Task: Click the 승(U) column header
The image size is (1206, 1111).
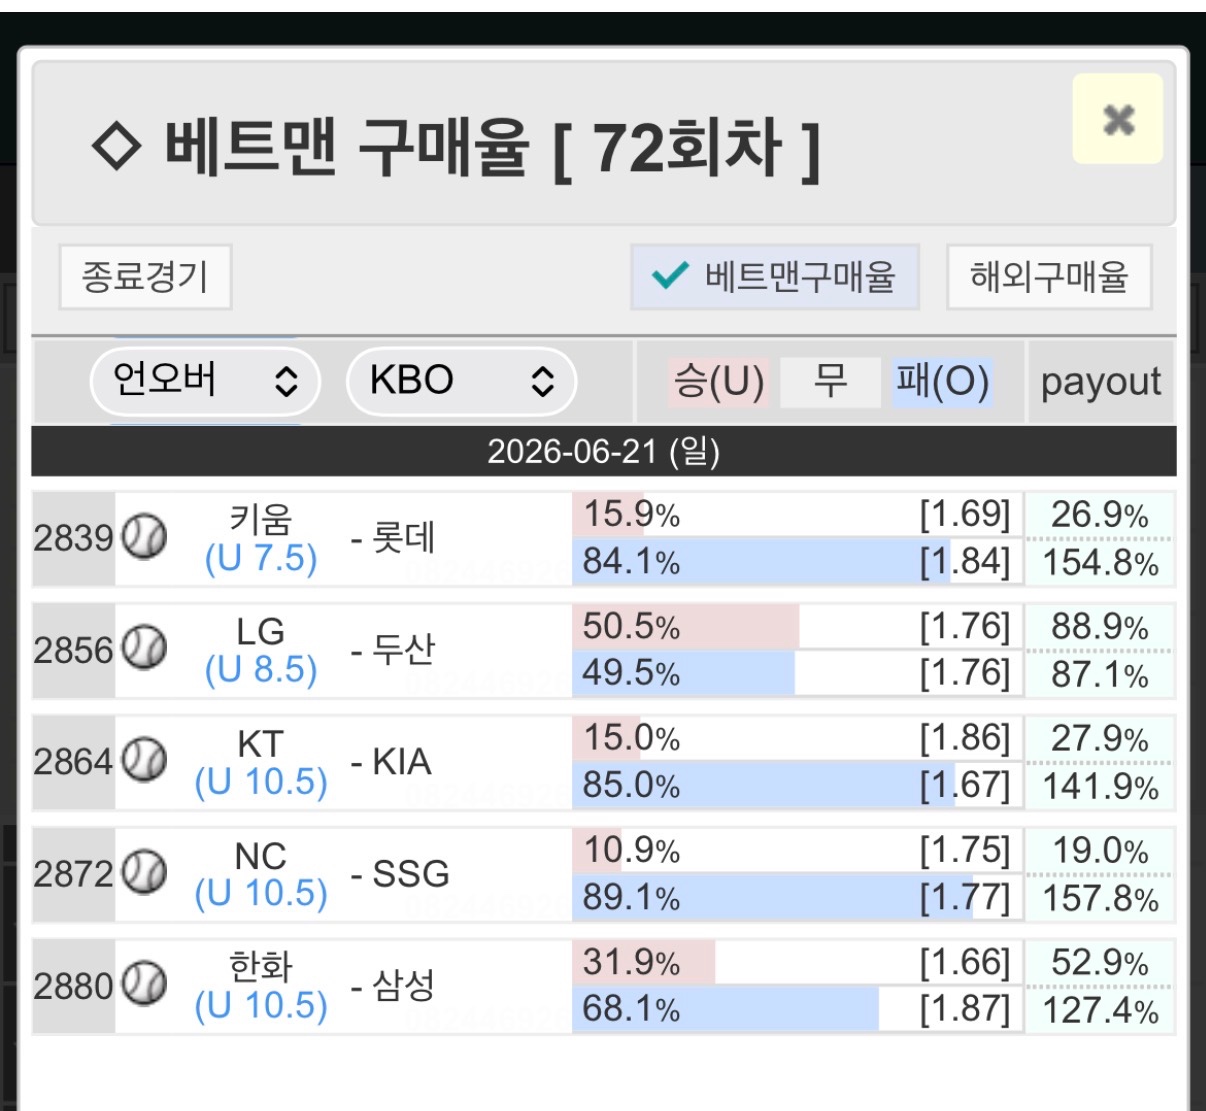Action: pyautogui.click(x=719, y=382)
